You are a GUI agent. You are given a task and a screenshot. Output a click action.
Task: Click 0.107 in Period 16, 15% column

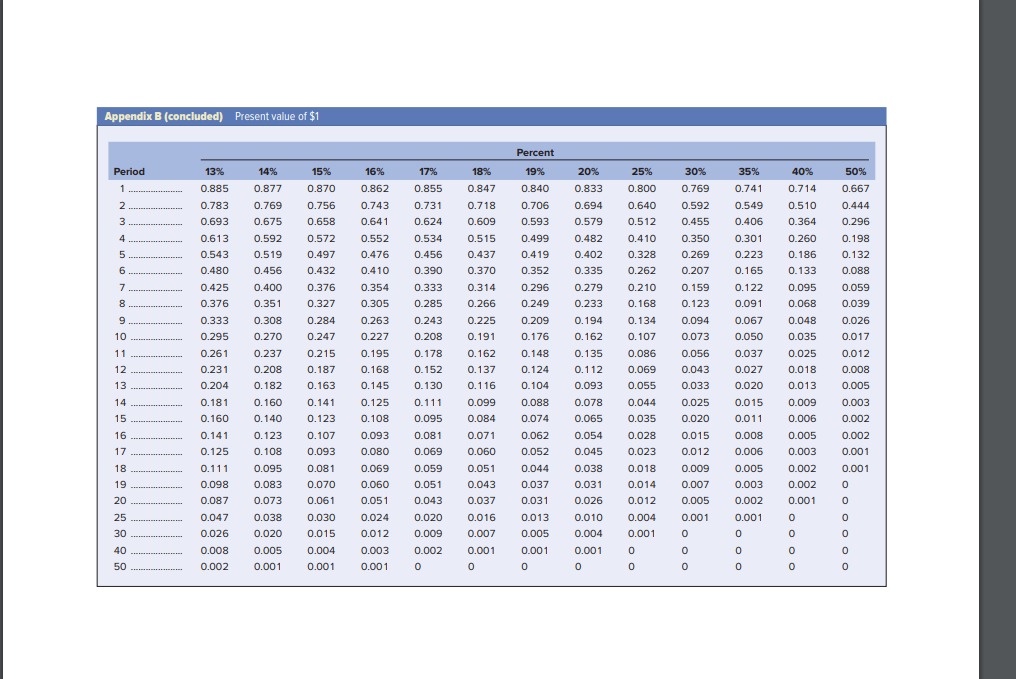[321, 435]
